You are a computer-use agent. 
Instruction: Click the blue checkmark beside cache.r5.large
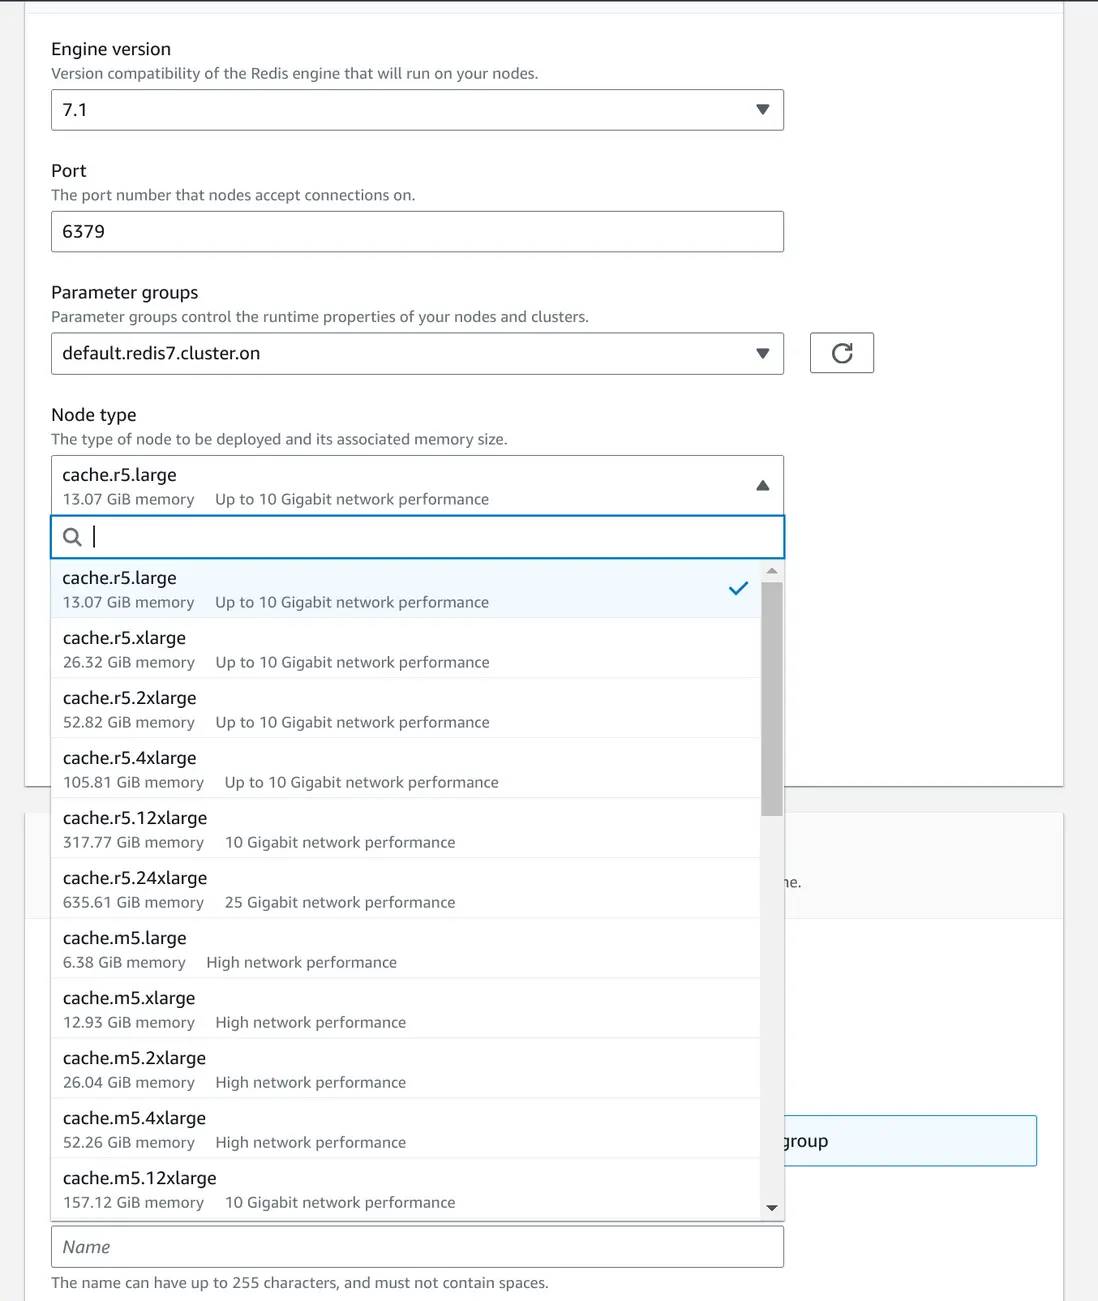click(x=738, y=589)
